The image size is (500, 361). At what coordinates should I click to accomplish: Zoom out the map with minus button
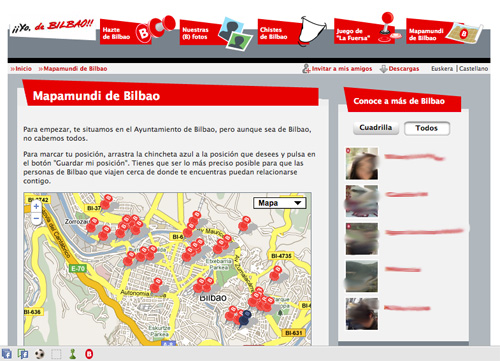[36, 218]
